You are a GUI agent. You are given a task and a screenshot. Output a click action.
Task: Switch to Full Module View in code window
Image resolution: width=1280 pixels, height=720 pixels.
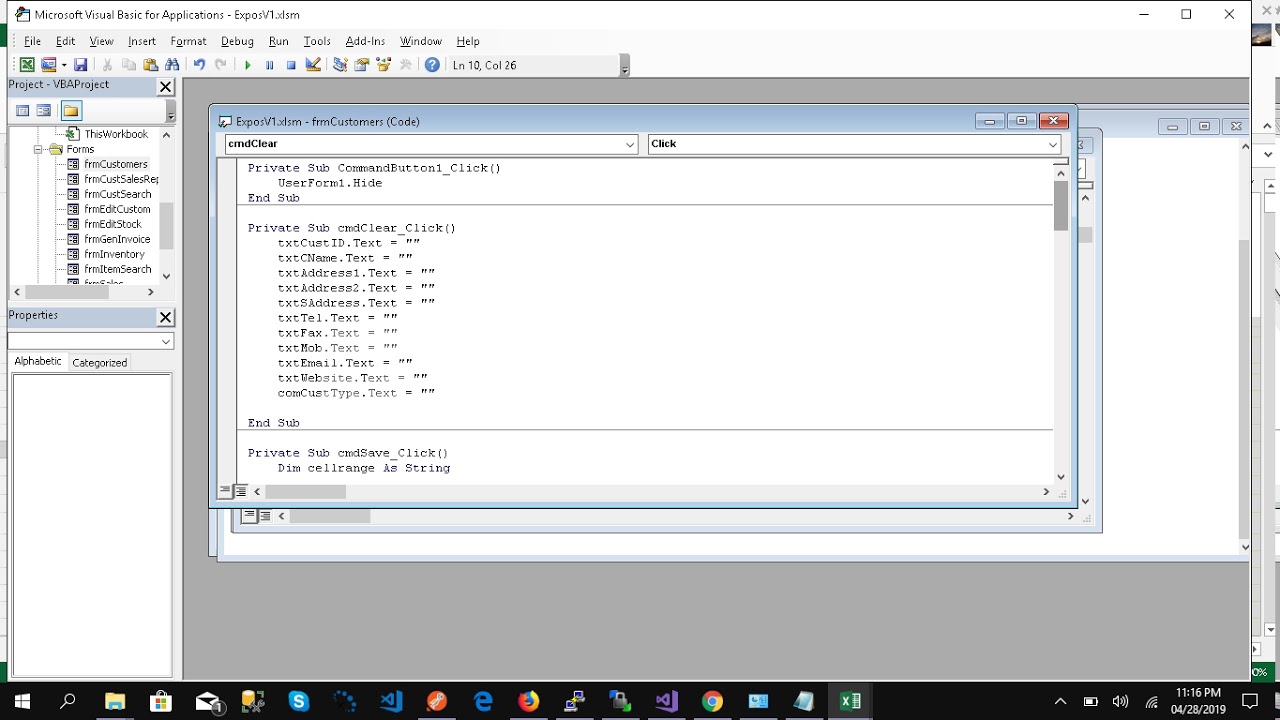pos(241,491)
